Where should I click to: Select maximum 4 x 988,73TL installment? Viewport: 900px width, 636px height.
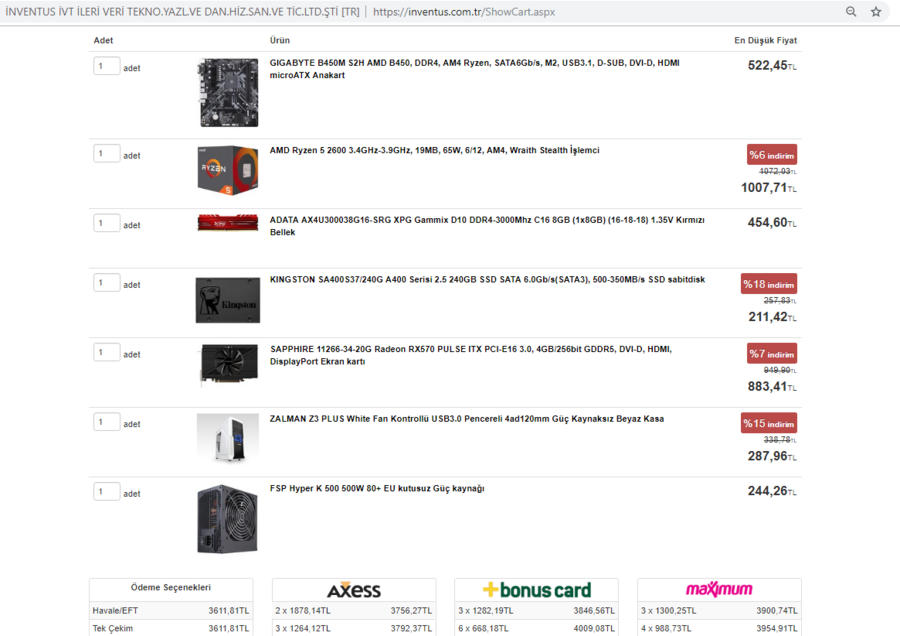(x=719, y=629)
